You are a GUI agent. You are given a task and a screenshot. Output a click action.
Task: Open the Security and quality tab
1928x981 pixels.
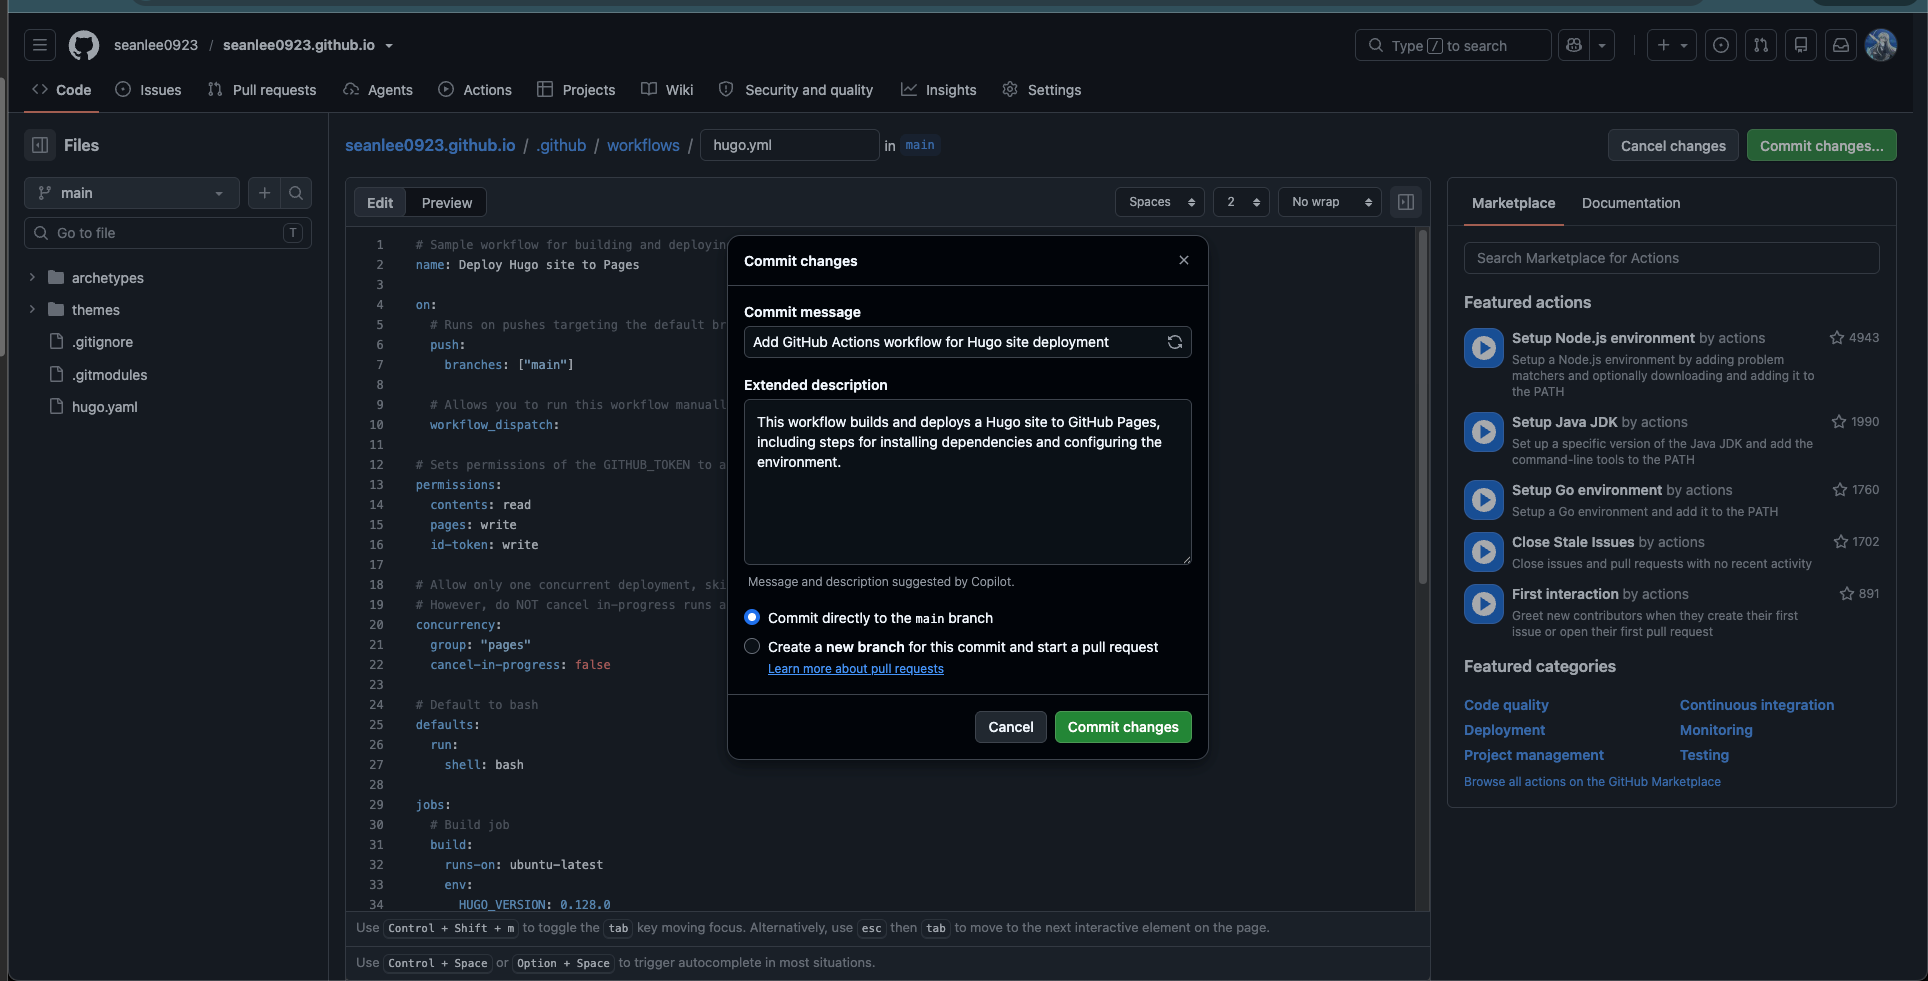click(x=796, y=90)
